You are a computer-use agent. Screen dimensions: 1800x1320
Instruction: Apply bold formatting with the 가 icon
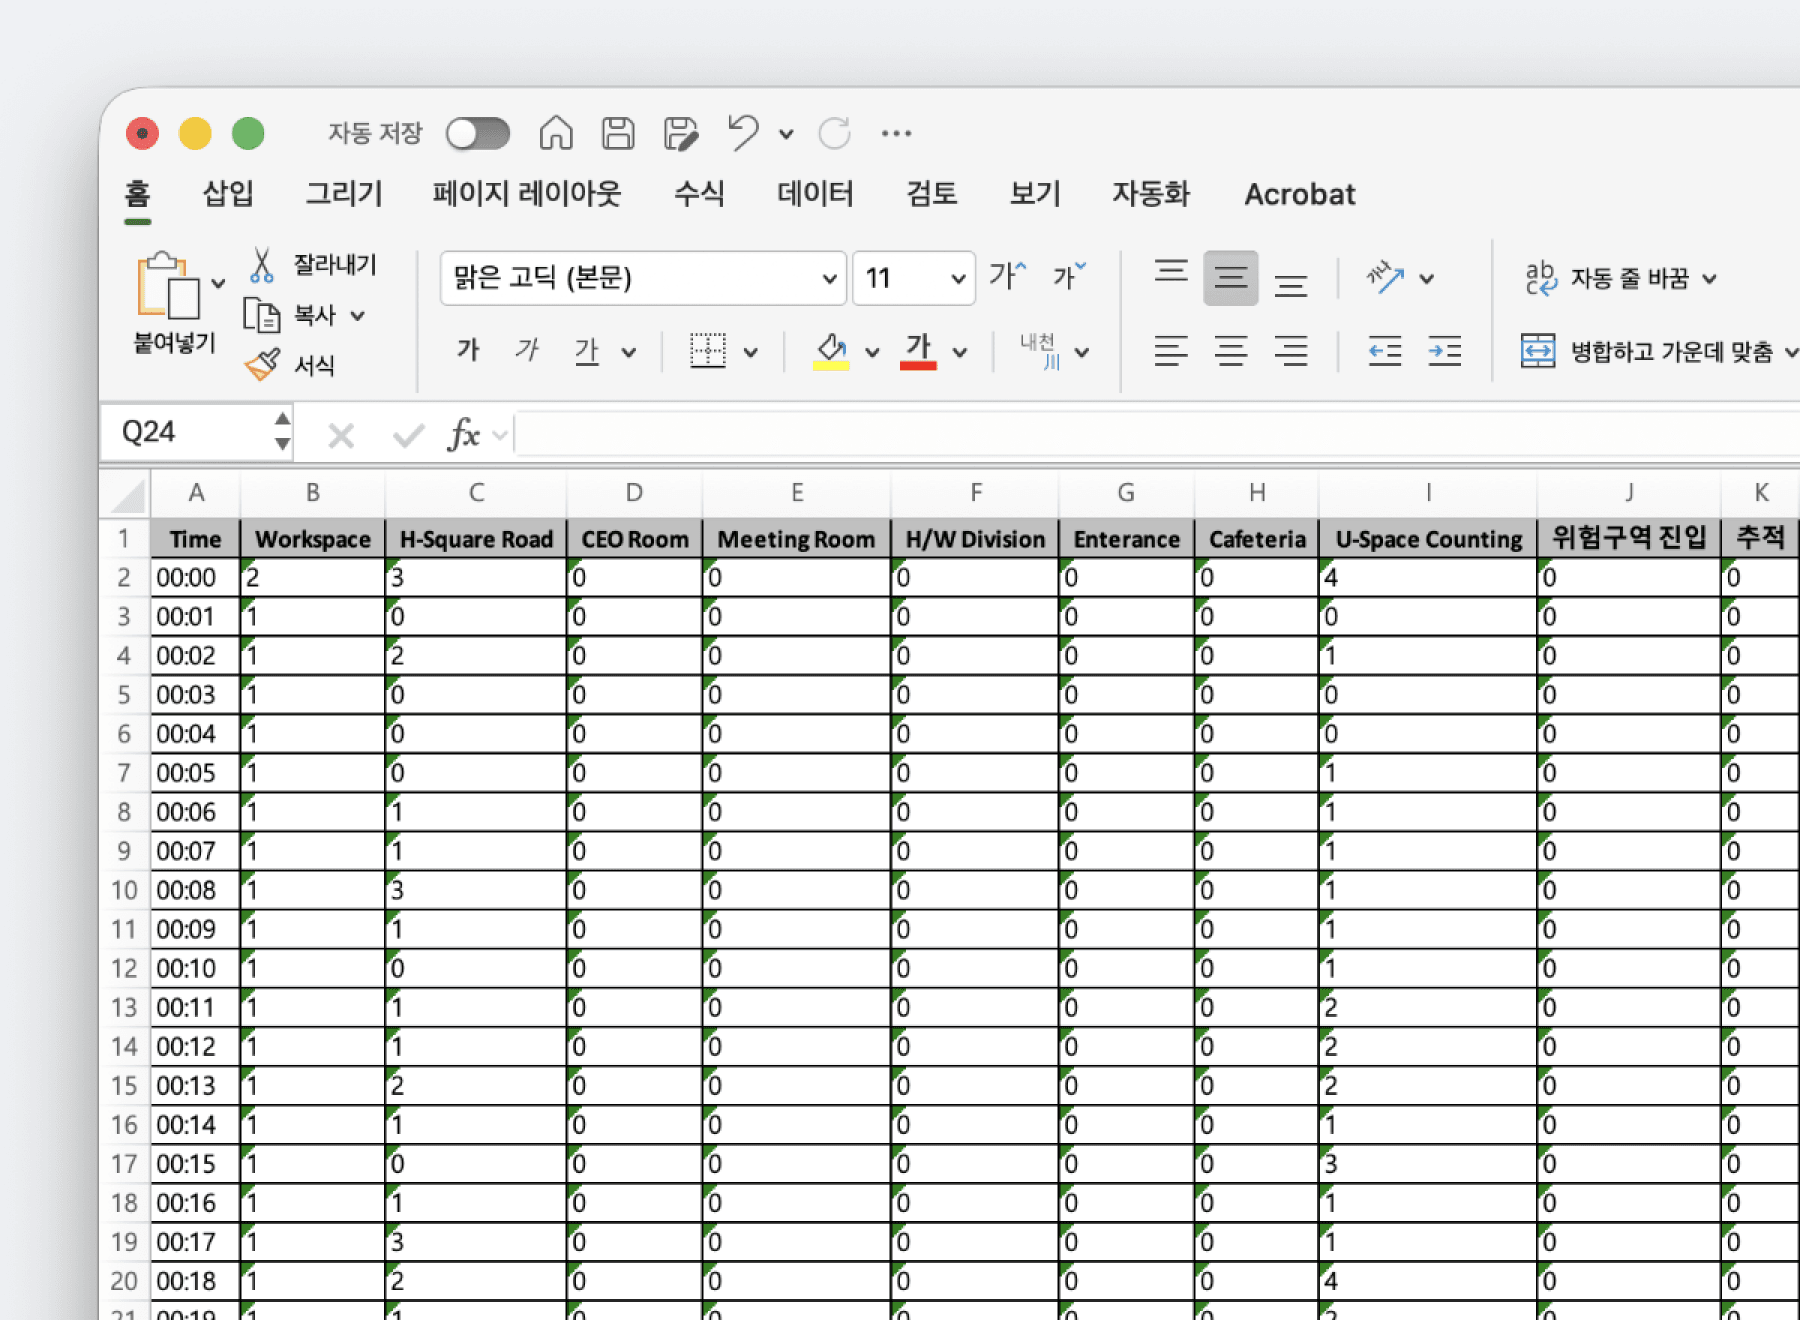[x=467, y=350]
